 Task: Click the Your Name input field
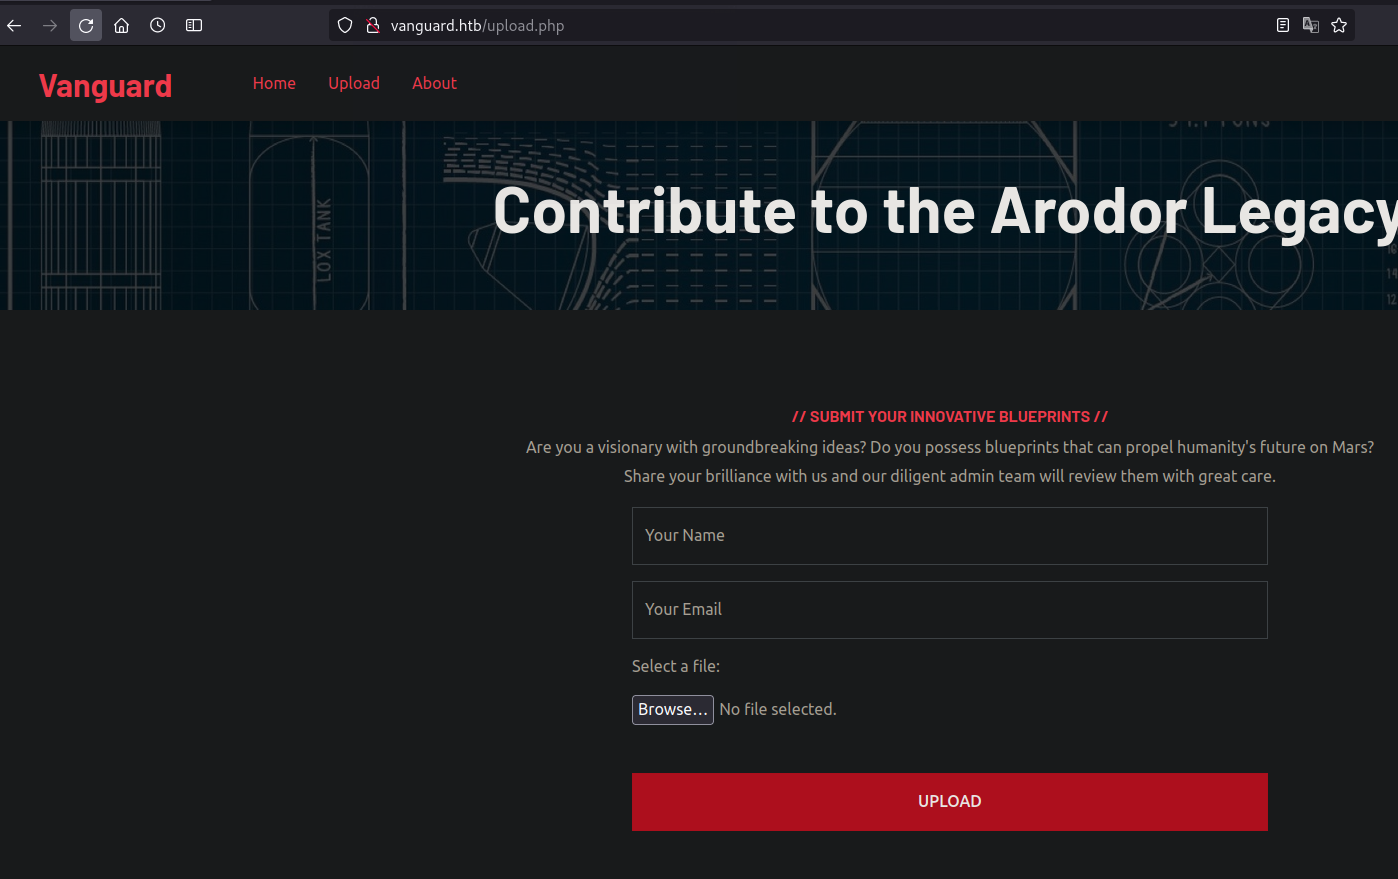(x=950, y=536)
